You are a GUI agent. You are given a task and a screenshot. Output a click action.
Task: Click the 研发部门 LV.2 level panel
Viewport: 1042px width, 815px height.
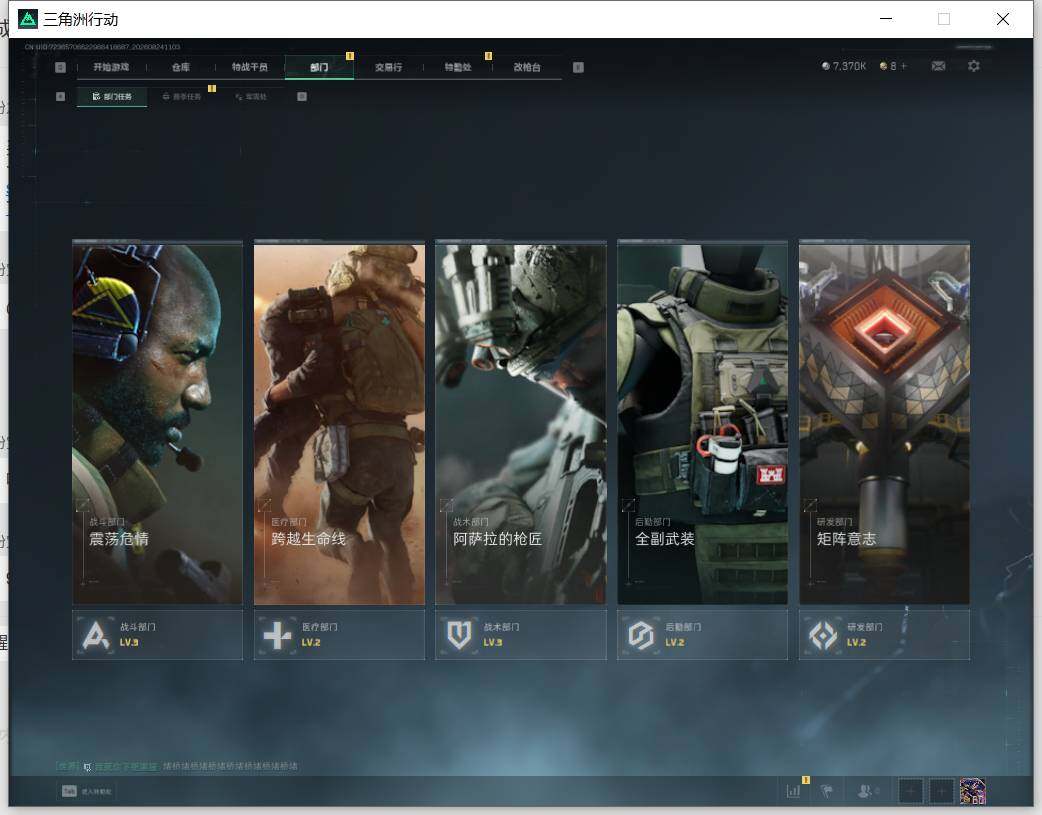(x=885, y=635)
